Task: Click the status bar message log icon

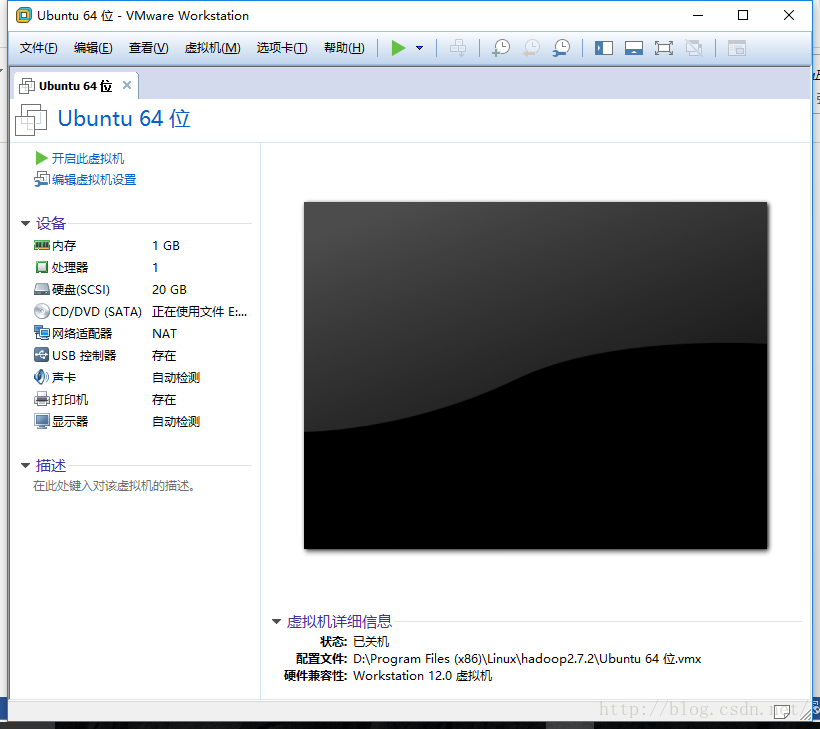Action: [x=782, y=711]
